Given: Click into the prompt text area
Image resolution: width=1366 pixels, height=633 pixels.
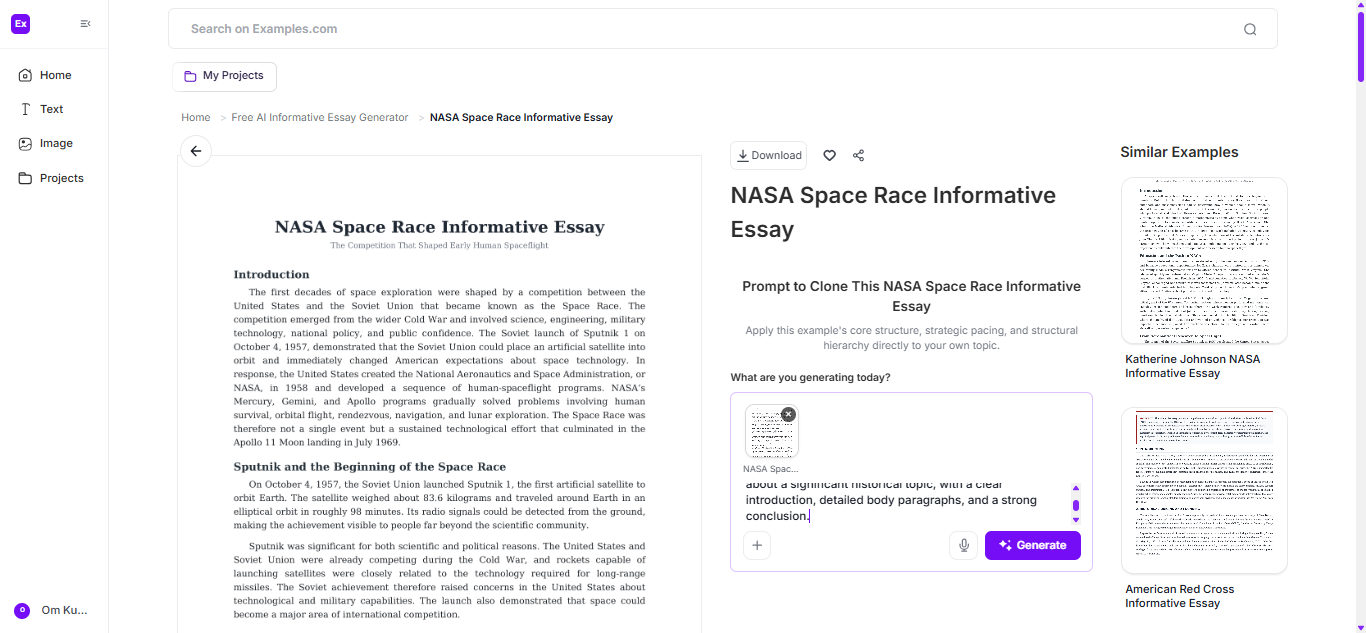Looking at the screenshot, I should click(x=905, y=500).
